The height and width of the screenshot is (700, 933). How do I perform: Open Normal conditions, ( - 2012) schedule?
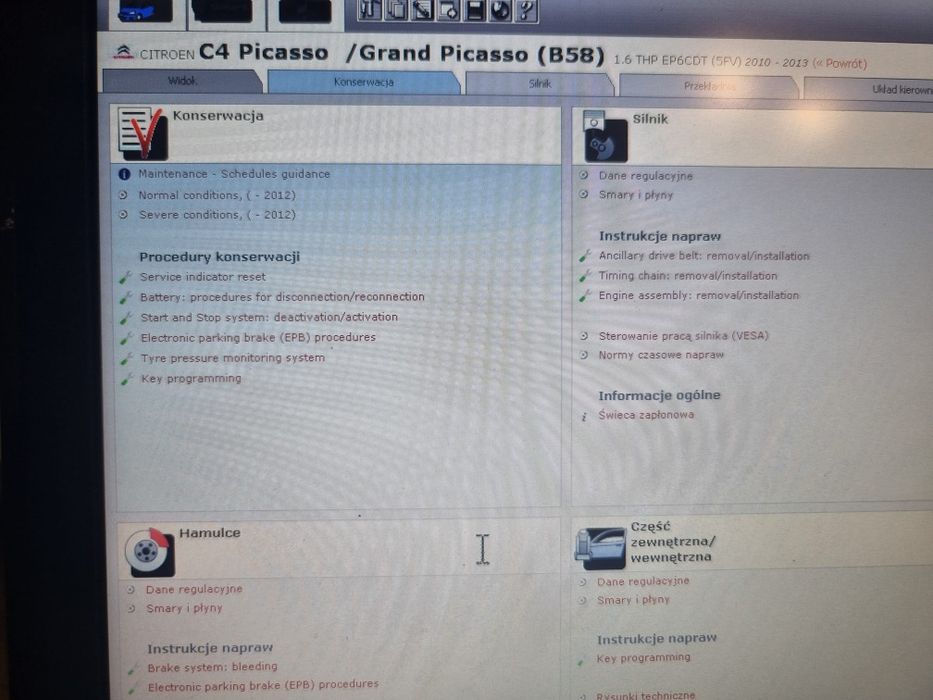click(x=217, y=195)
